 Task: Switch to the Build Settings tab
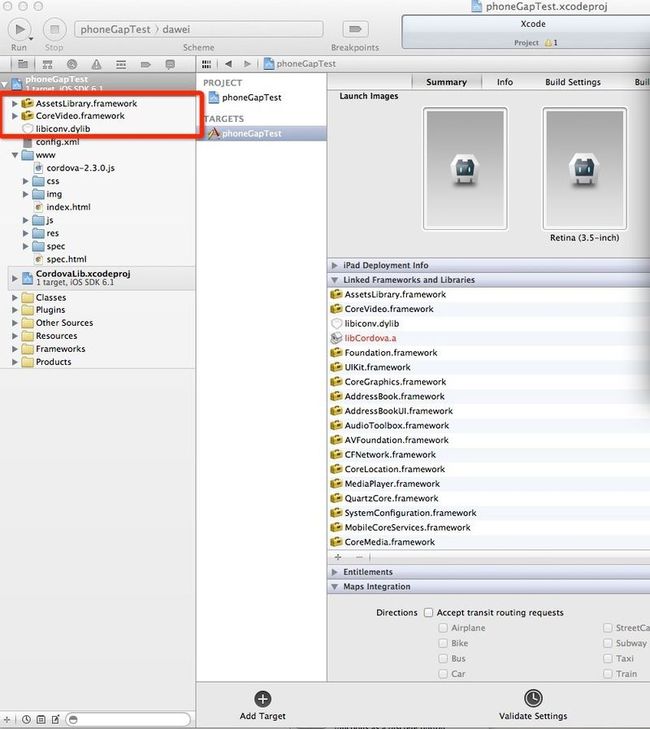(x=573, y=82)
